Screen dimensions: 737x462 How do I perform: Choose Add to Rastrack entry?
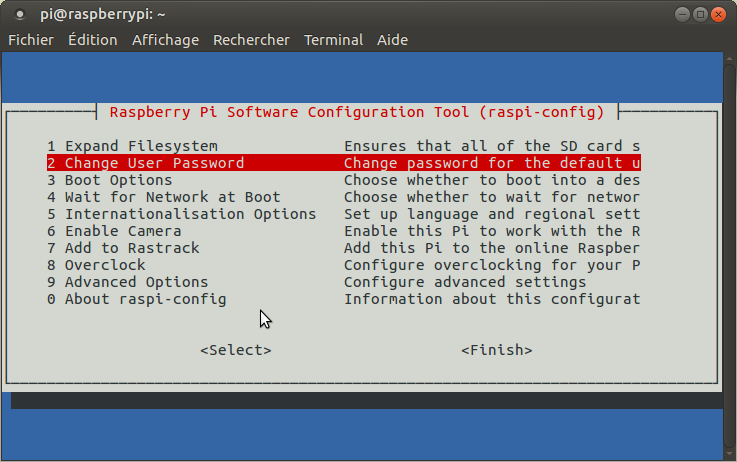[123, 248]
